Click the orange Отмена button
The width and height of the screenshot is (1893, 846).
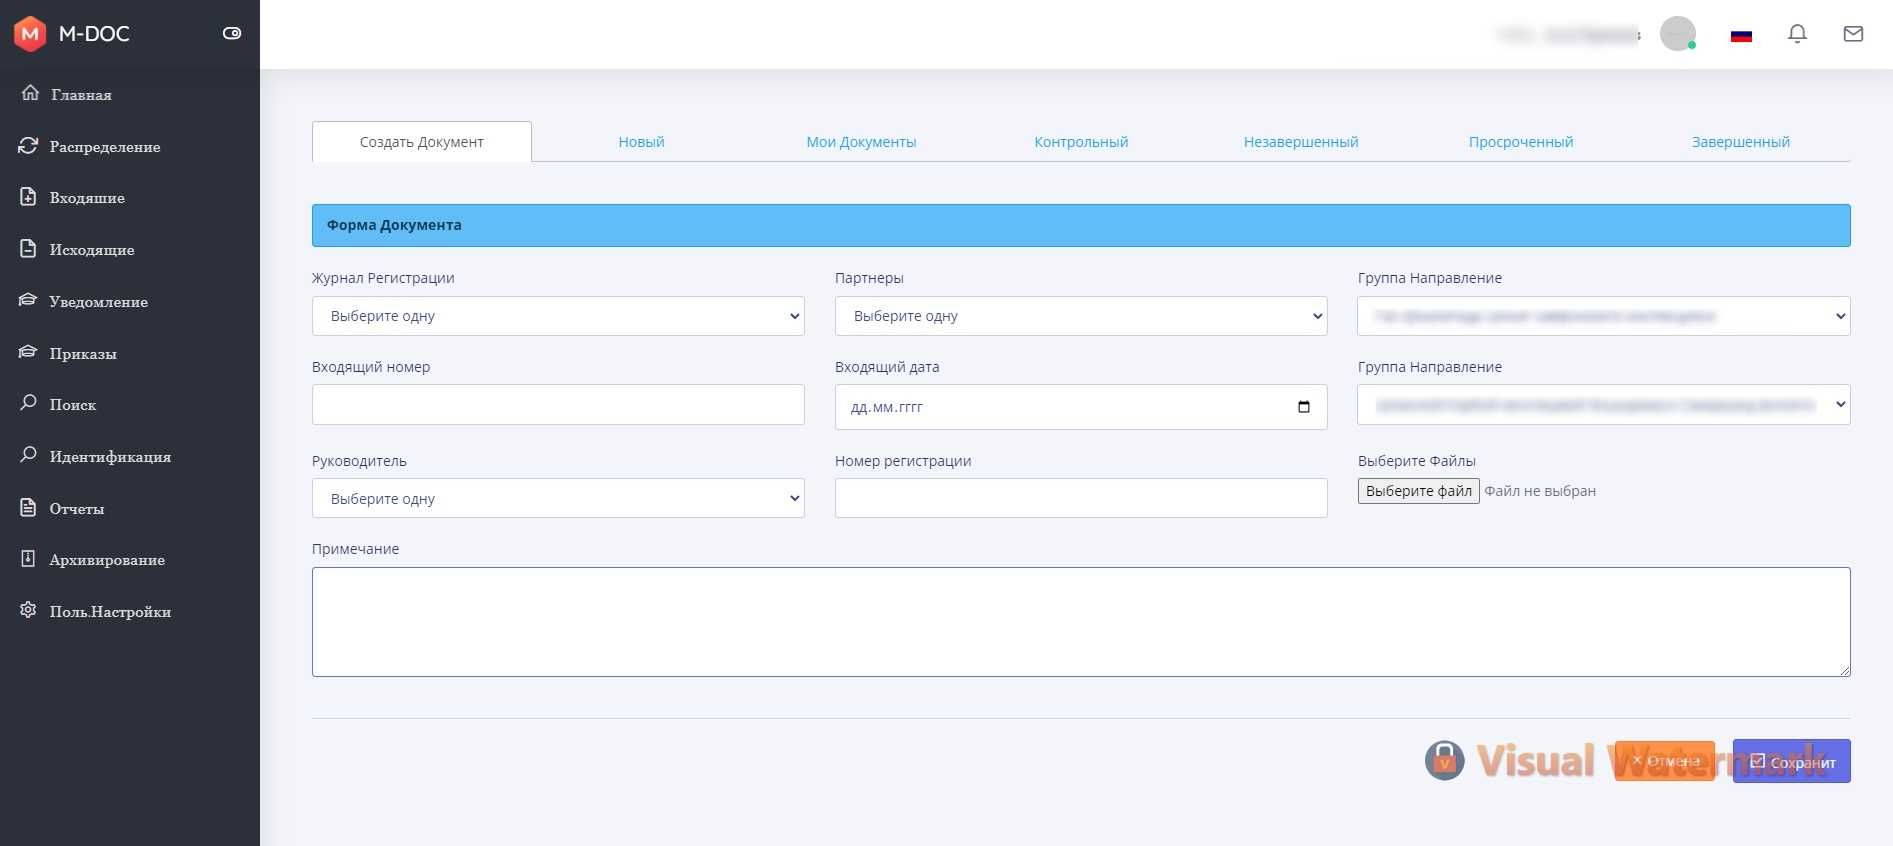pyautogui.click(x=1665, y=761)
